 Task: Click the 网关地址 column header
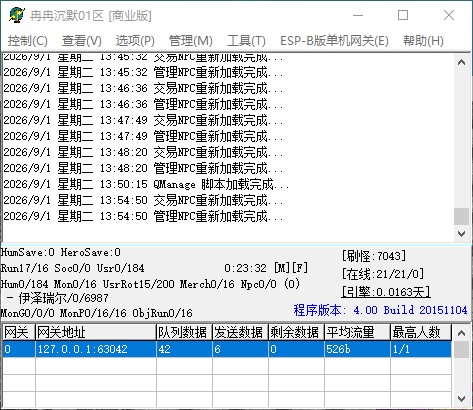point(96,332)
